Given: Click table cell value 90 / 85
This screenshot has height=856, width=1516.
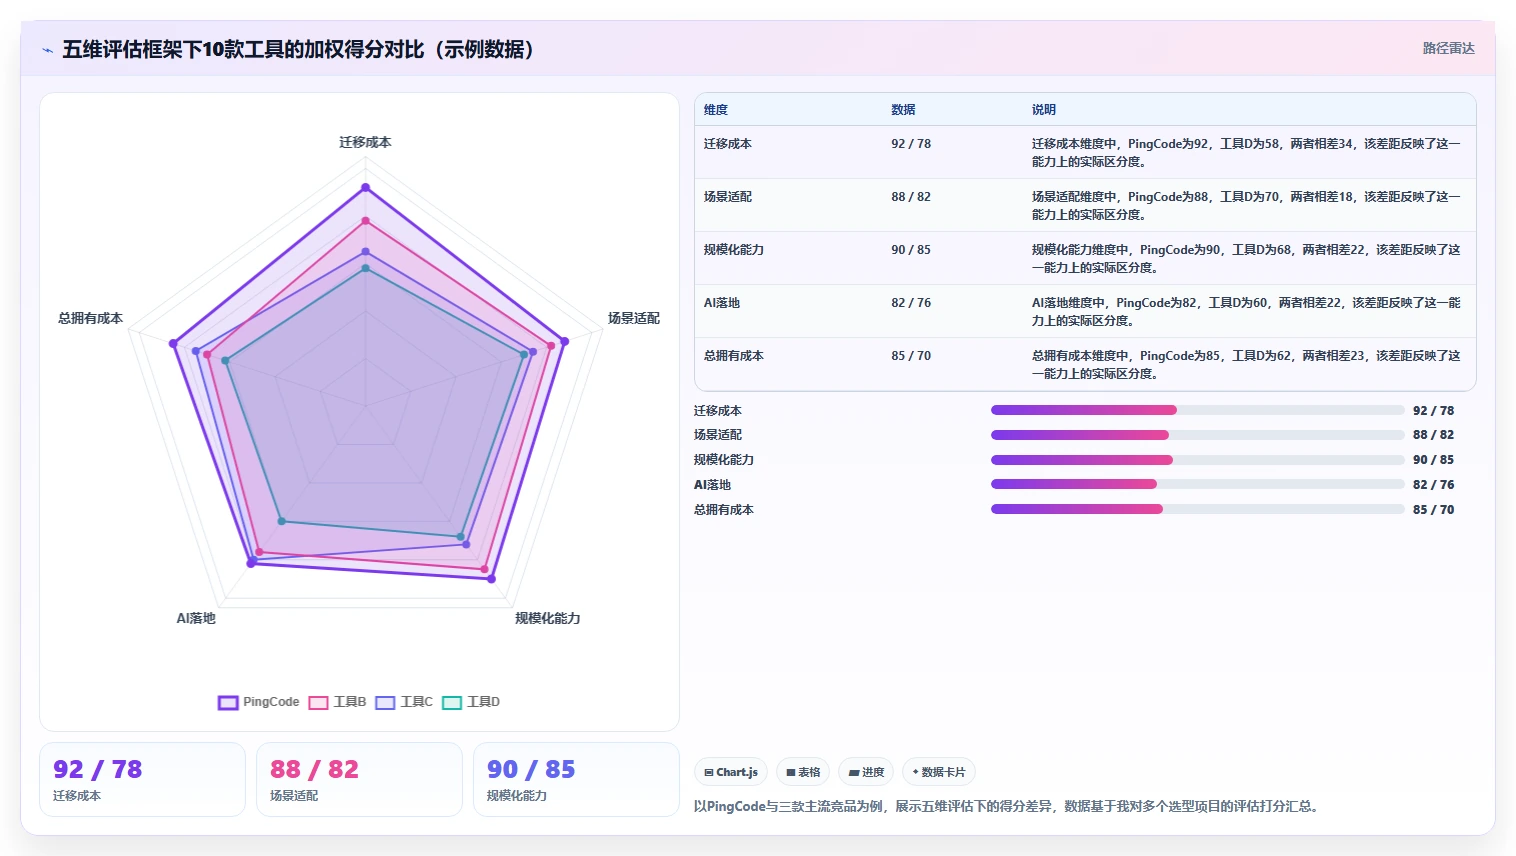Looking at the screenshot, I should (x=911, y=250).
